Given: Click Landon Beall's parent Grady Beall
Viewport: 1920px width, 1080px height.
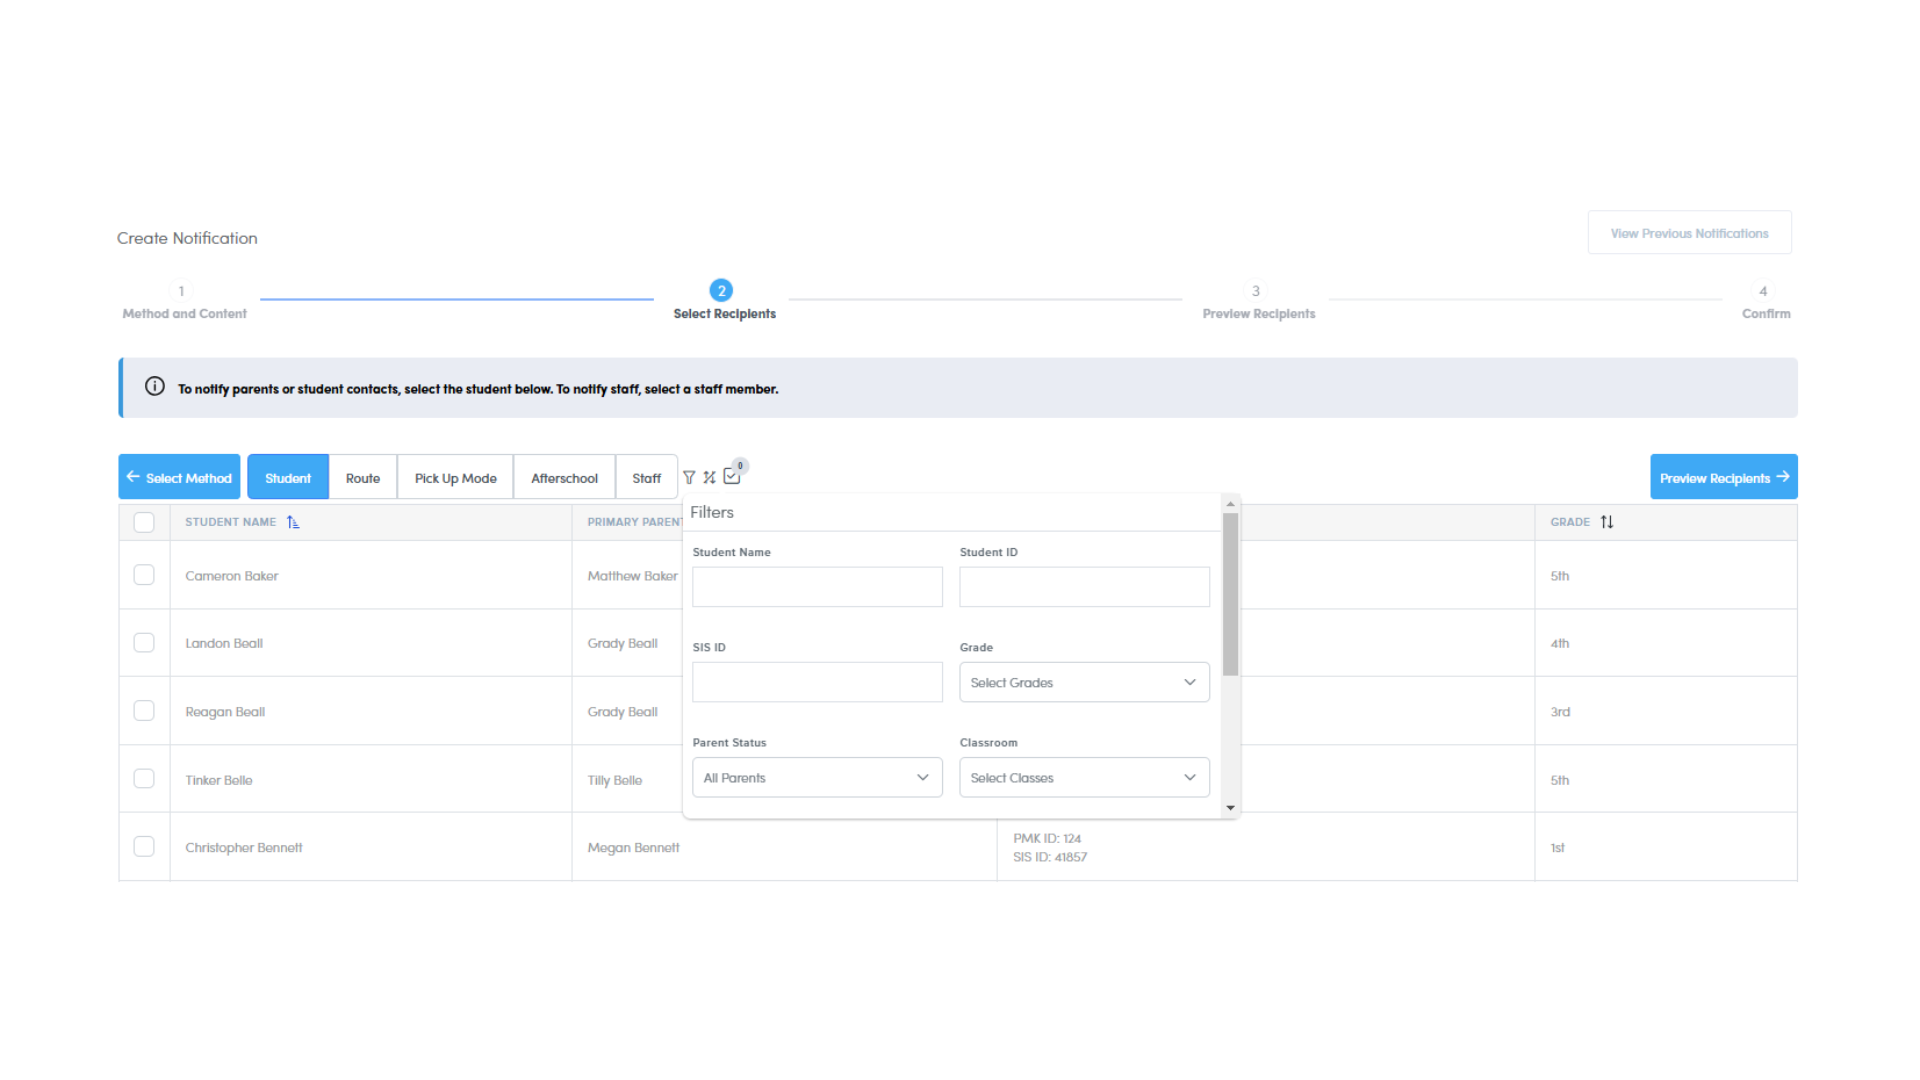Looking at the screenshot, I should tap(622, 643).
